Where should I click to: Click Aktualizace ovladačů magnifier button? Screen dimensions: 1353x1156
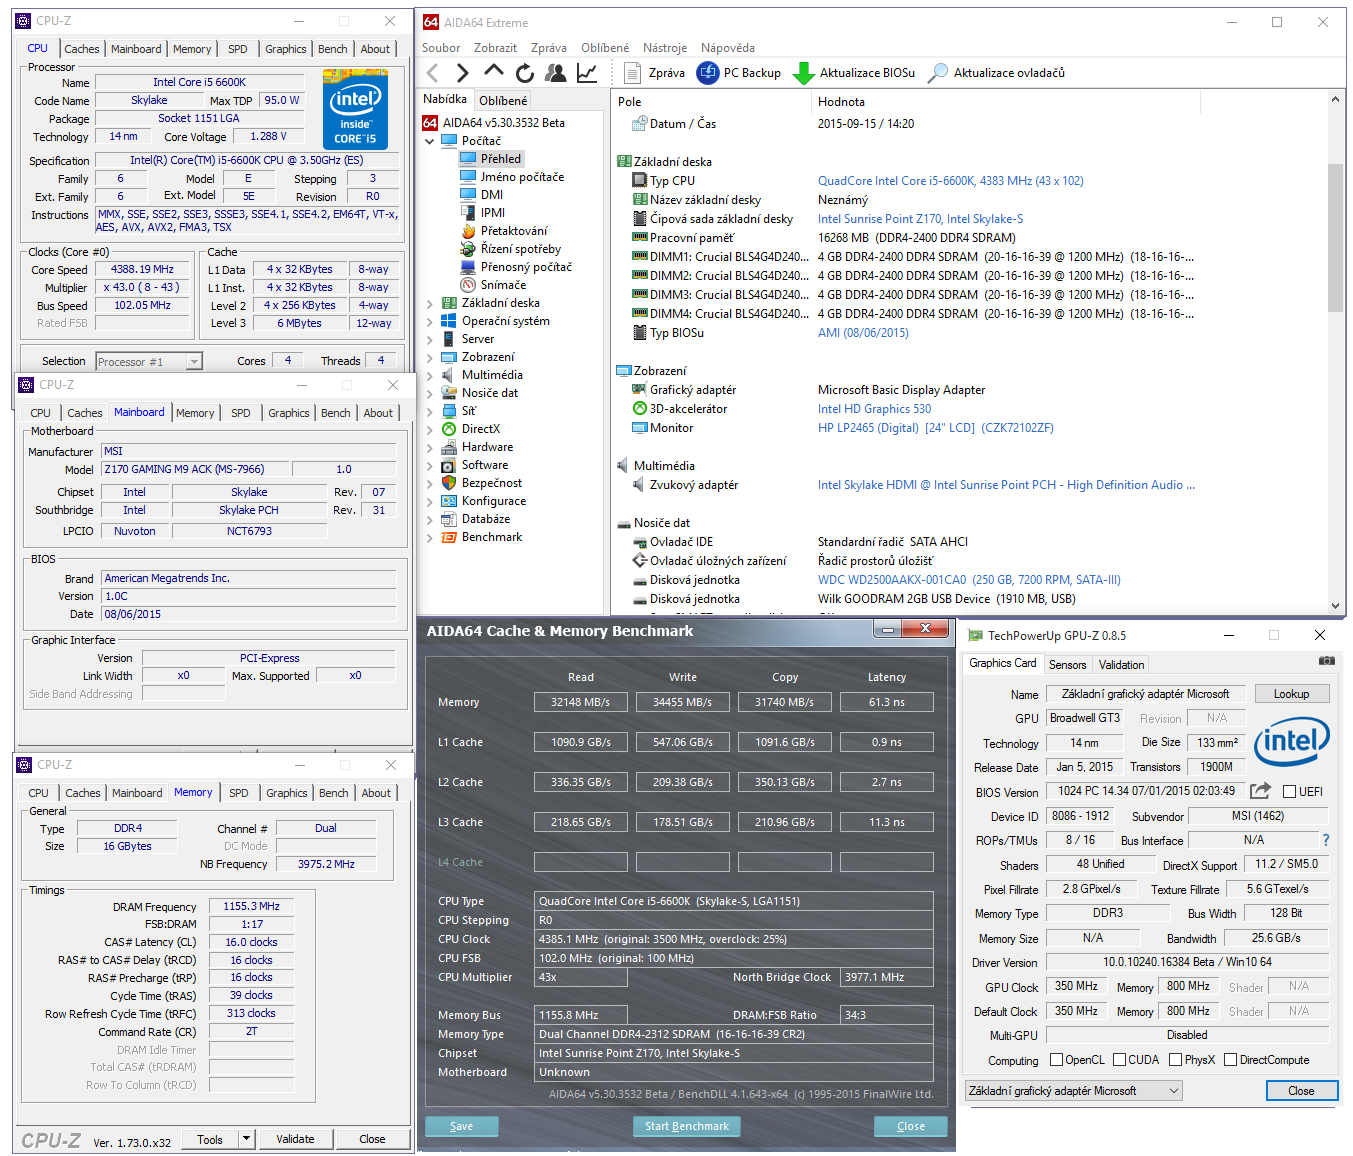point(997,73)
